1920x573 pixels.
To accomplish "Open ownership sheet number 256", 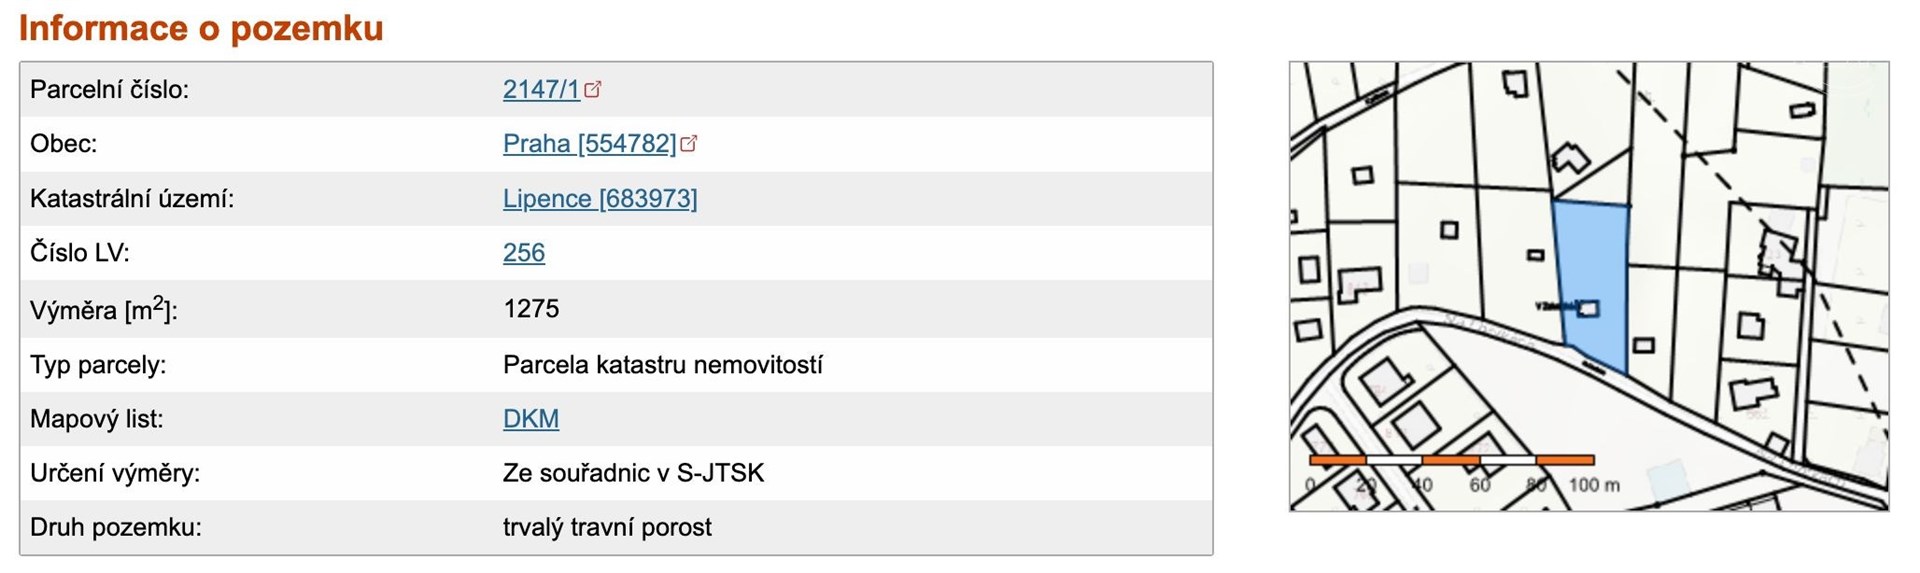I will (x=524, y=252).
